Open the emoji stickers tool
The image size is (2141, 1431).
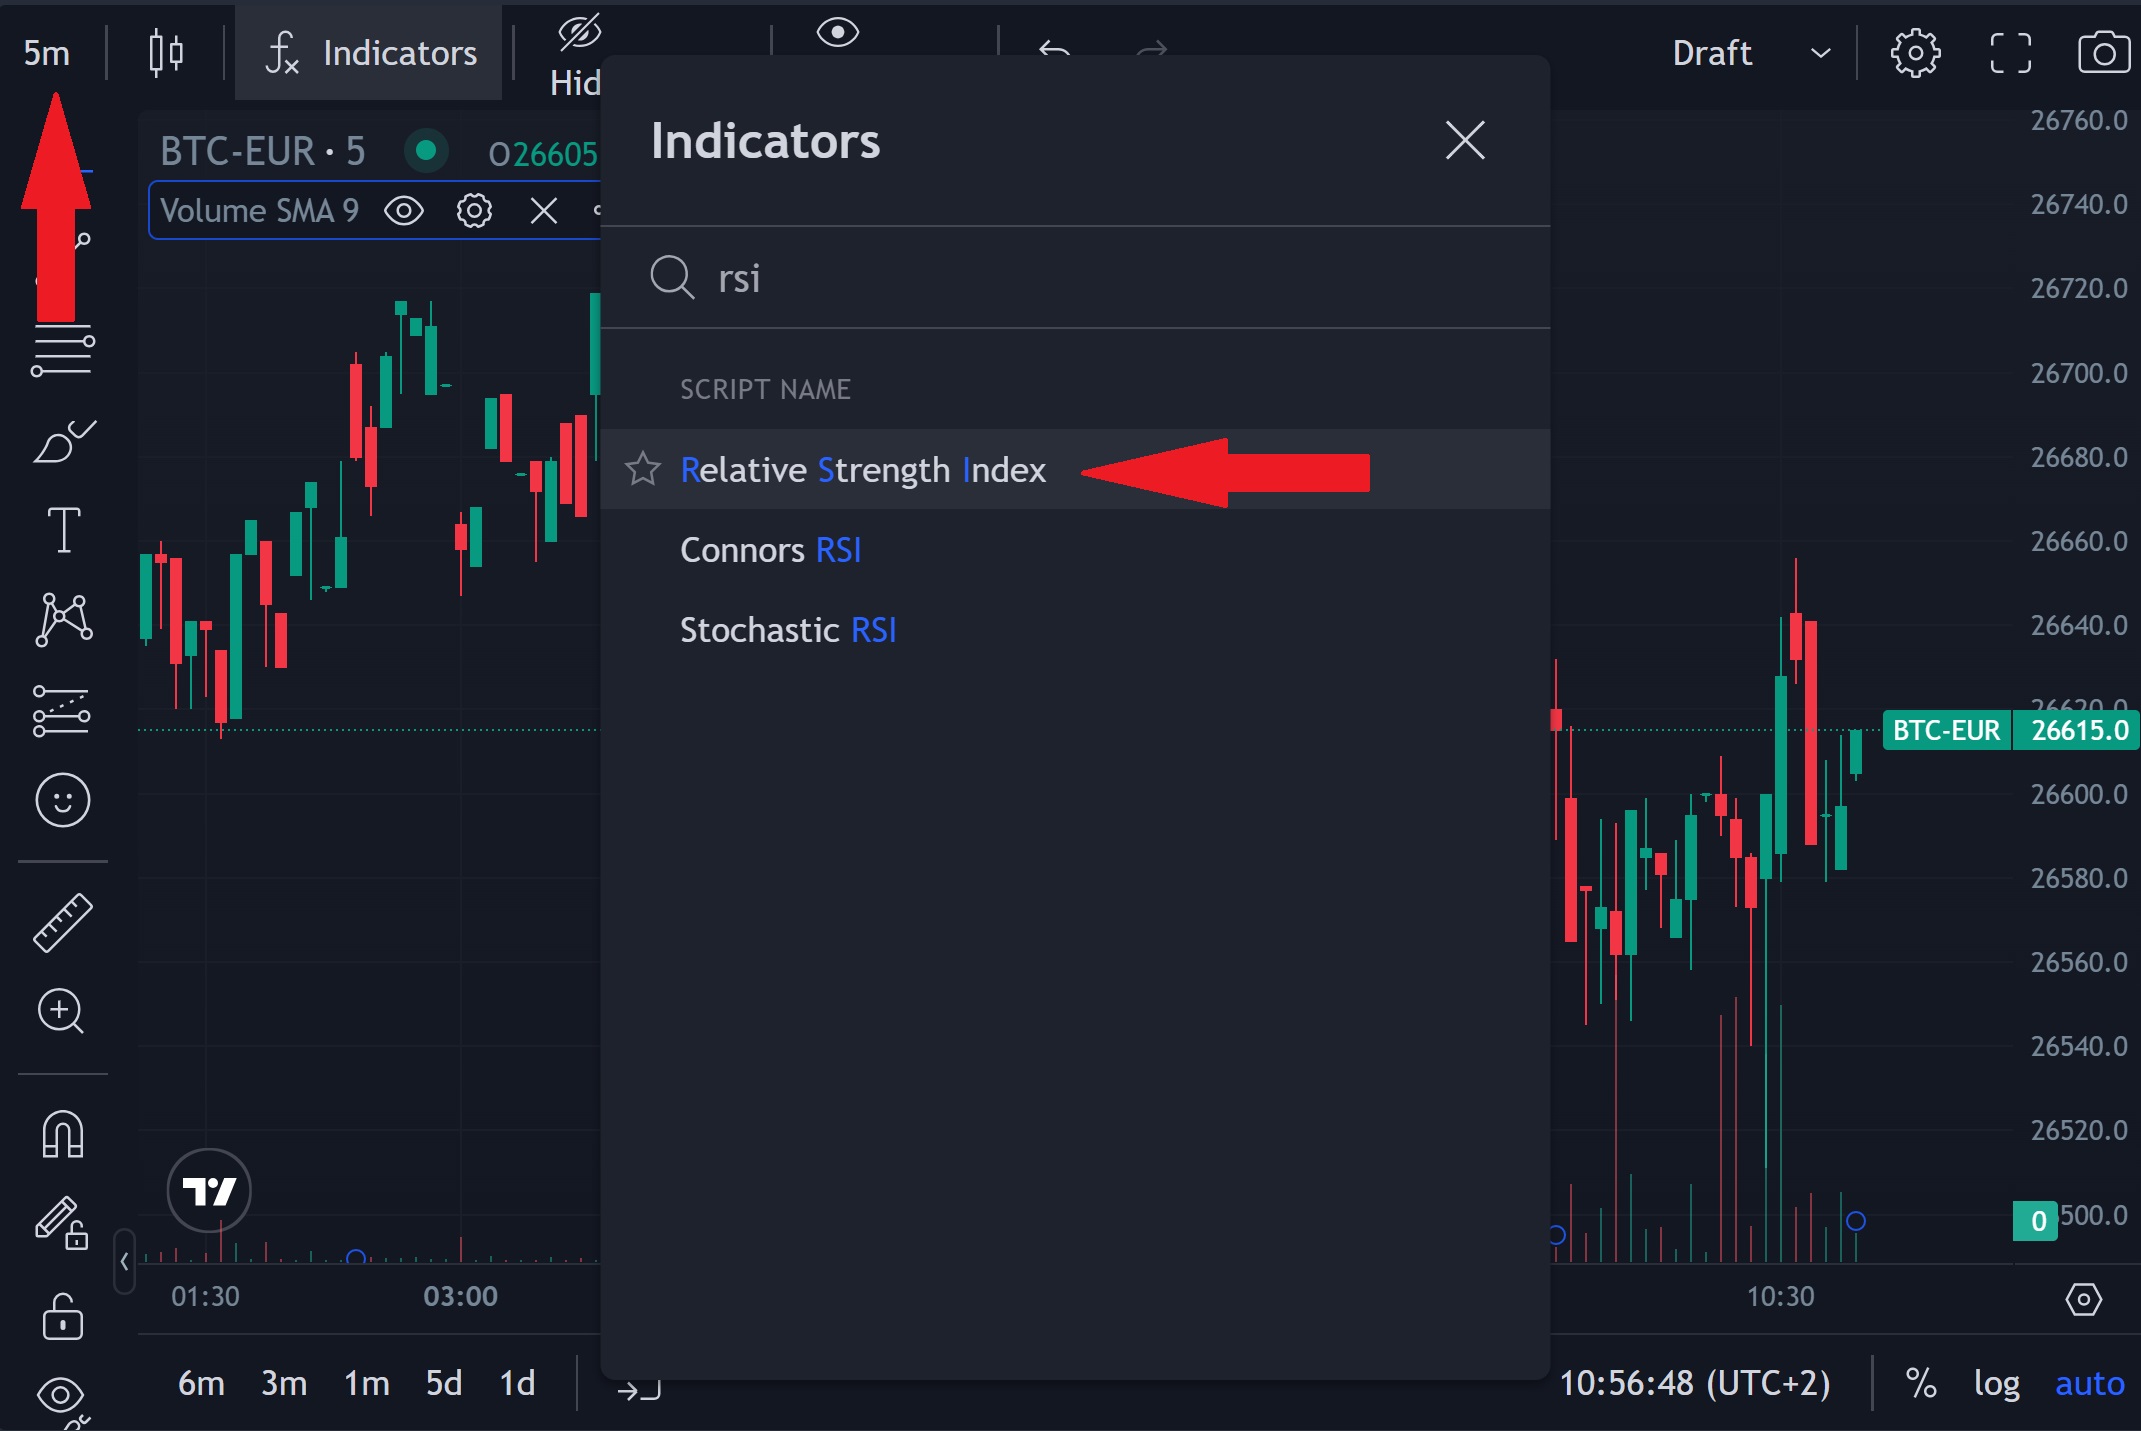point(63,800)
